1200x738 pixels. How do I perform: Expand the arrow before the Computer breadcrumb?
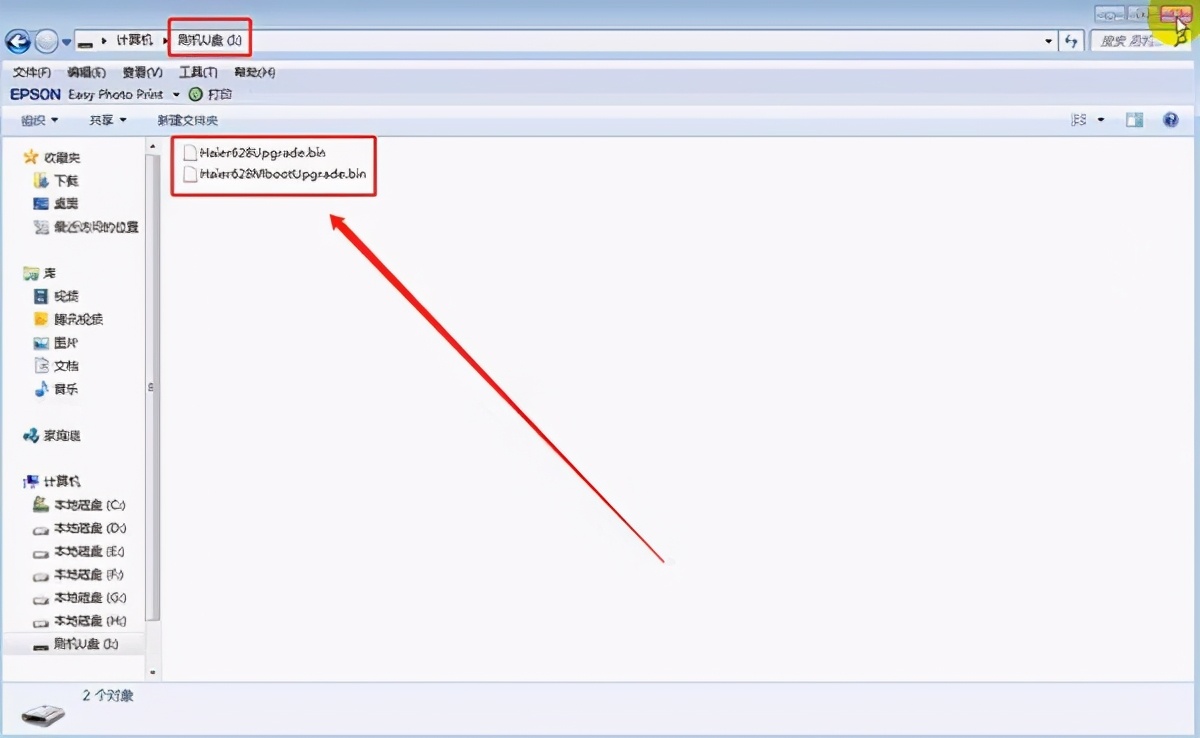tap(104, 41)
